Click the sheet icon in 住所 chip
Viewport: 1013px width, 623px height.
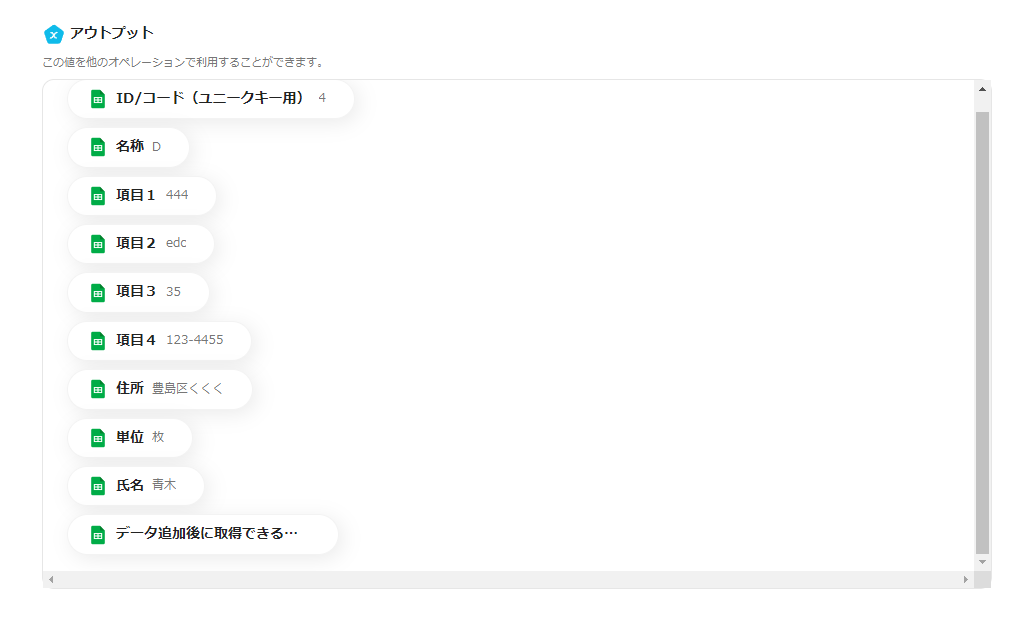pyautogui.click(x=98, y=389)
